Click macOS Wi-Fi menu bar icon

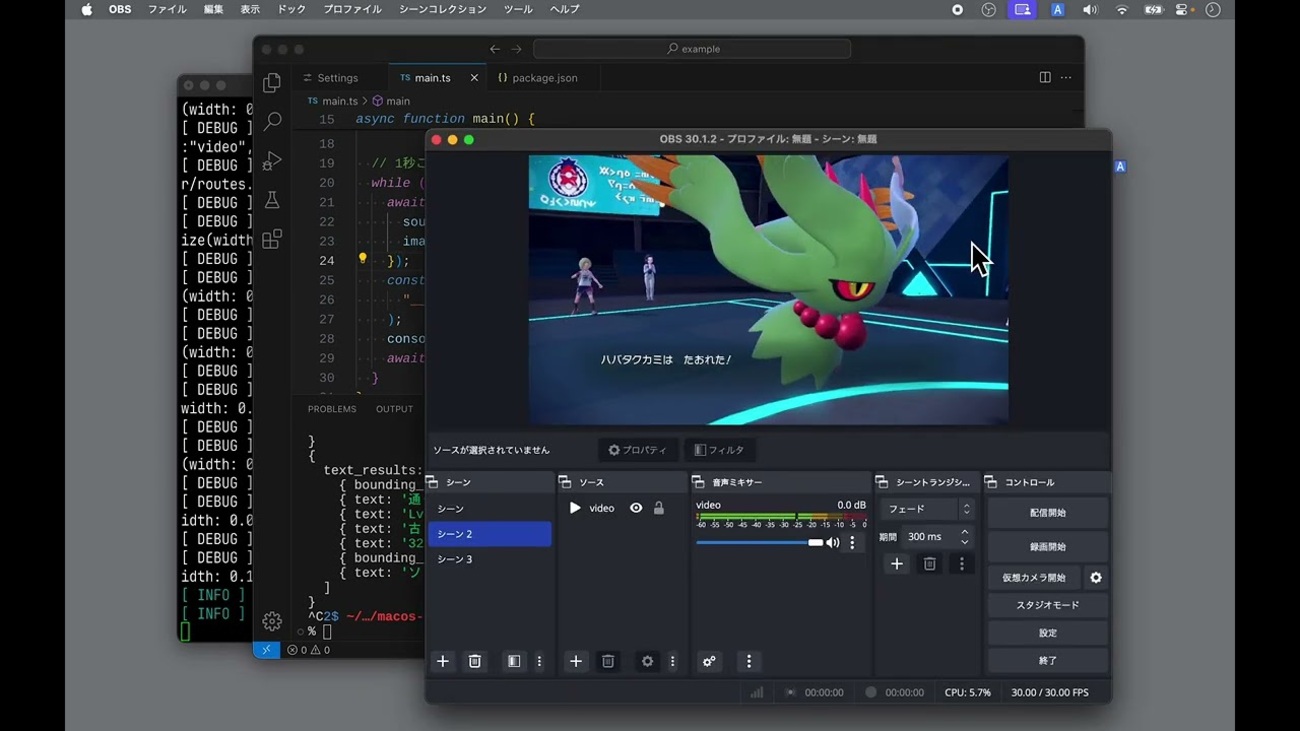coord(1121,10)
